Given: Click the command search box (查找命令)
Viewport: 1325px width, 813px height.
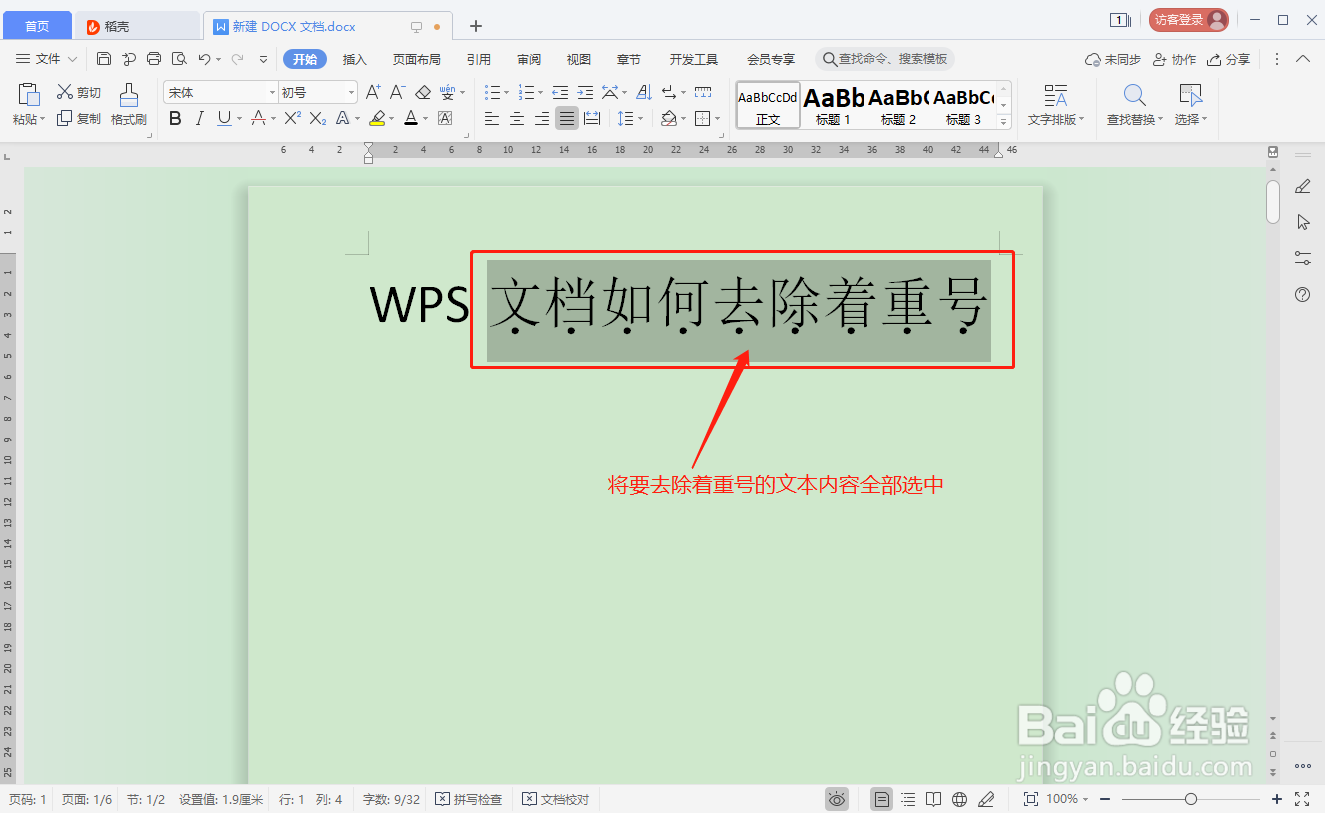Looking at the screenshot, I should 885,59.
